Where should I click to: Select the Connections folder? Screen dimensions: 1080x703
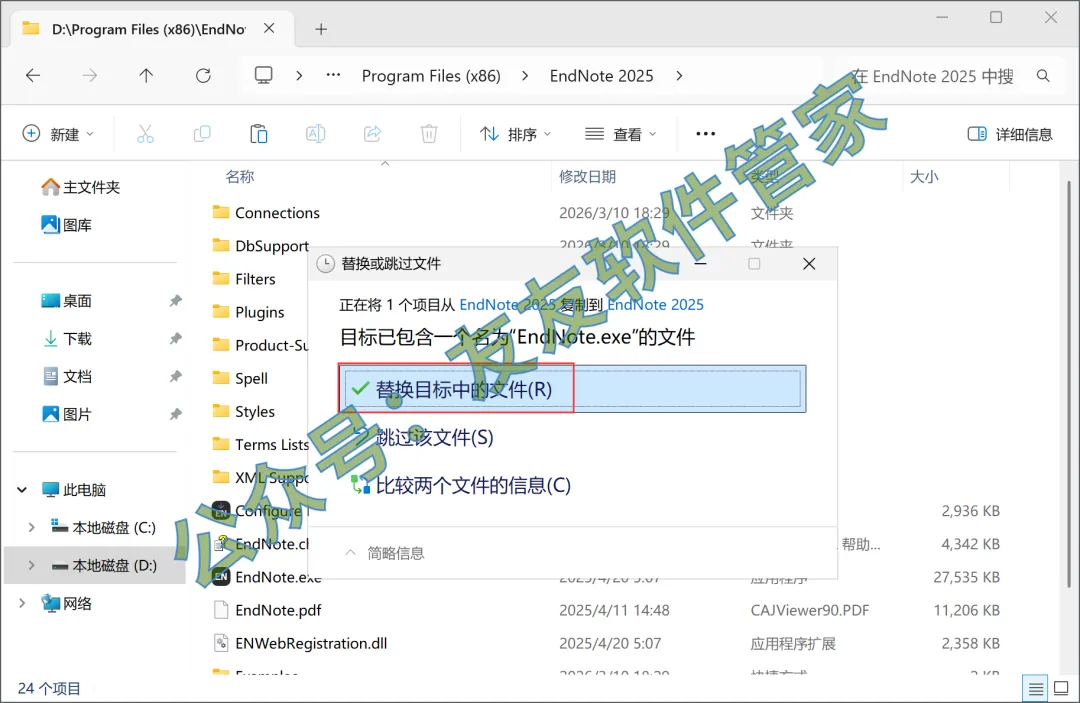(266, 213)
